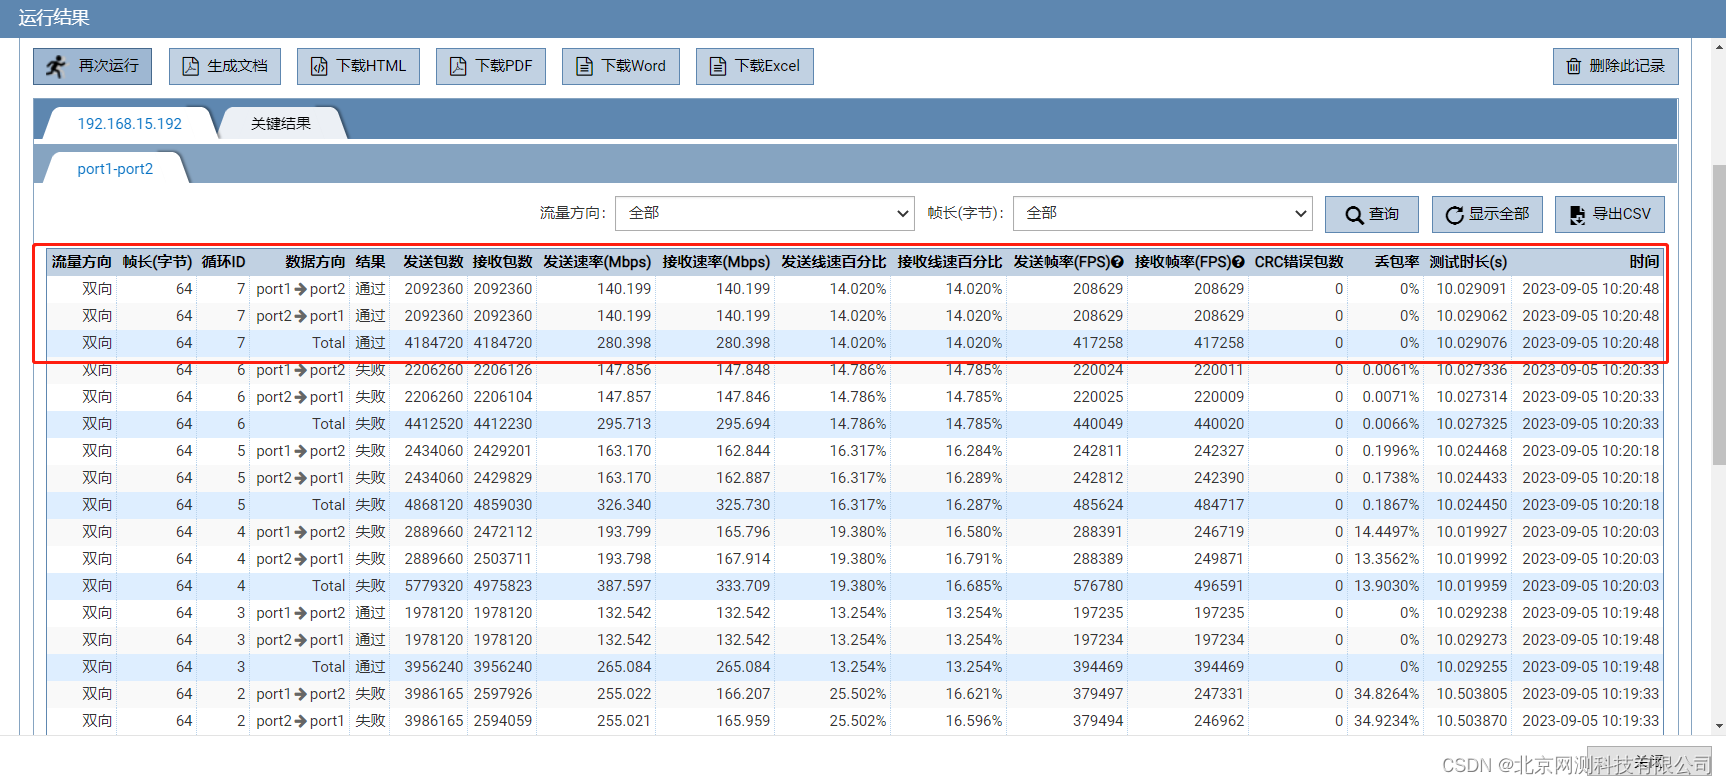Click the 再次运行 button label
Image resolution: width=1726 pixels, height=784 pixels.
click(x=109, y=66)
